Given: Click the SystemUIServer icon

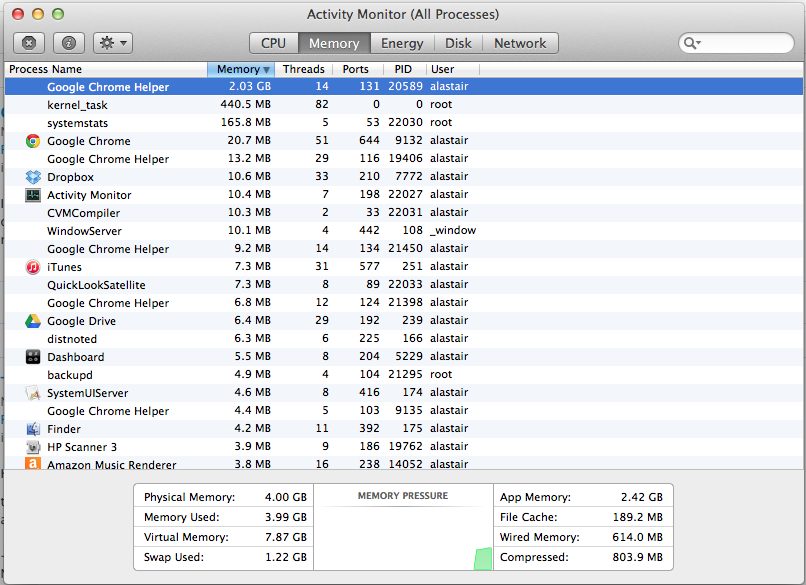Looking at the screenshot, I should tap(33, 393).
